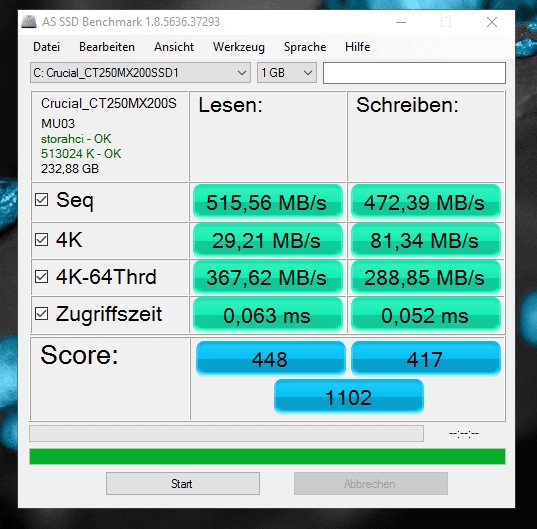Click the write score 417
Viewport: 537px width, 529px height.
(x=426, y=358)
